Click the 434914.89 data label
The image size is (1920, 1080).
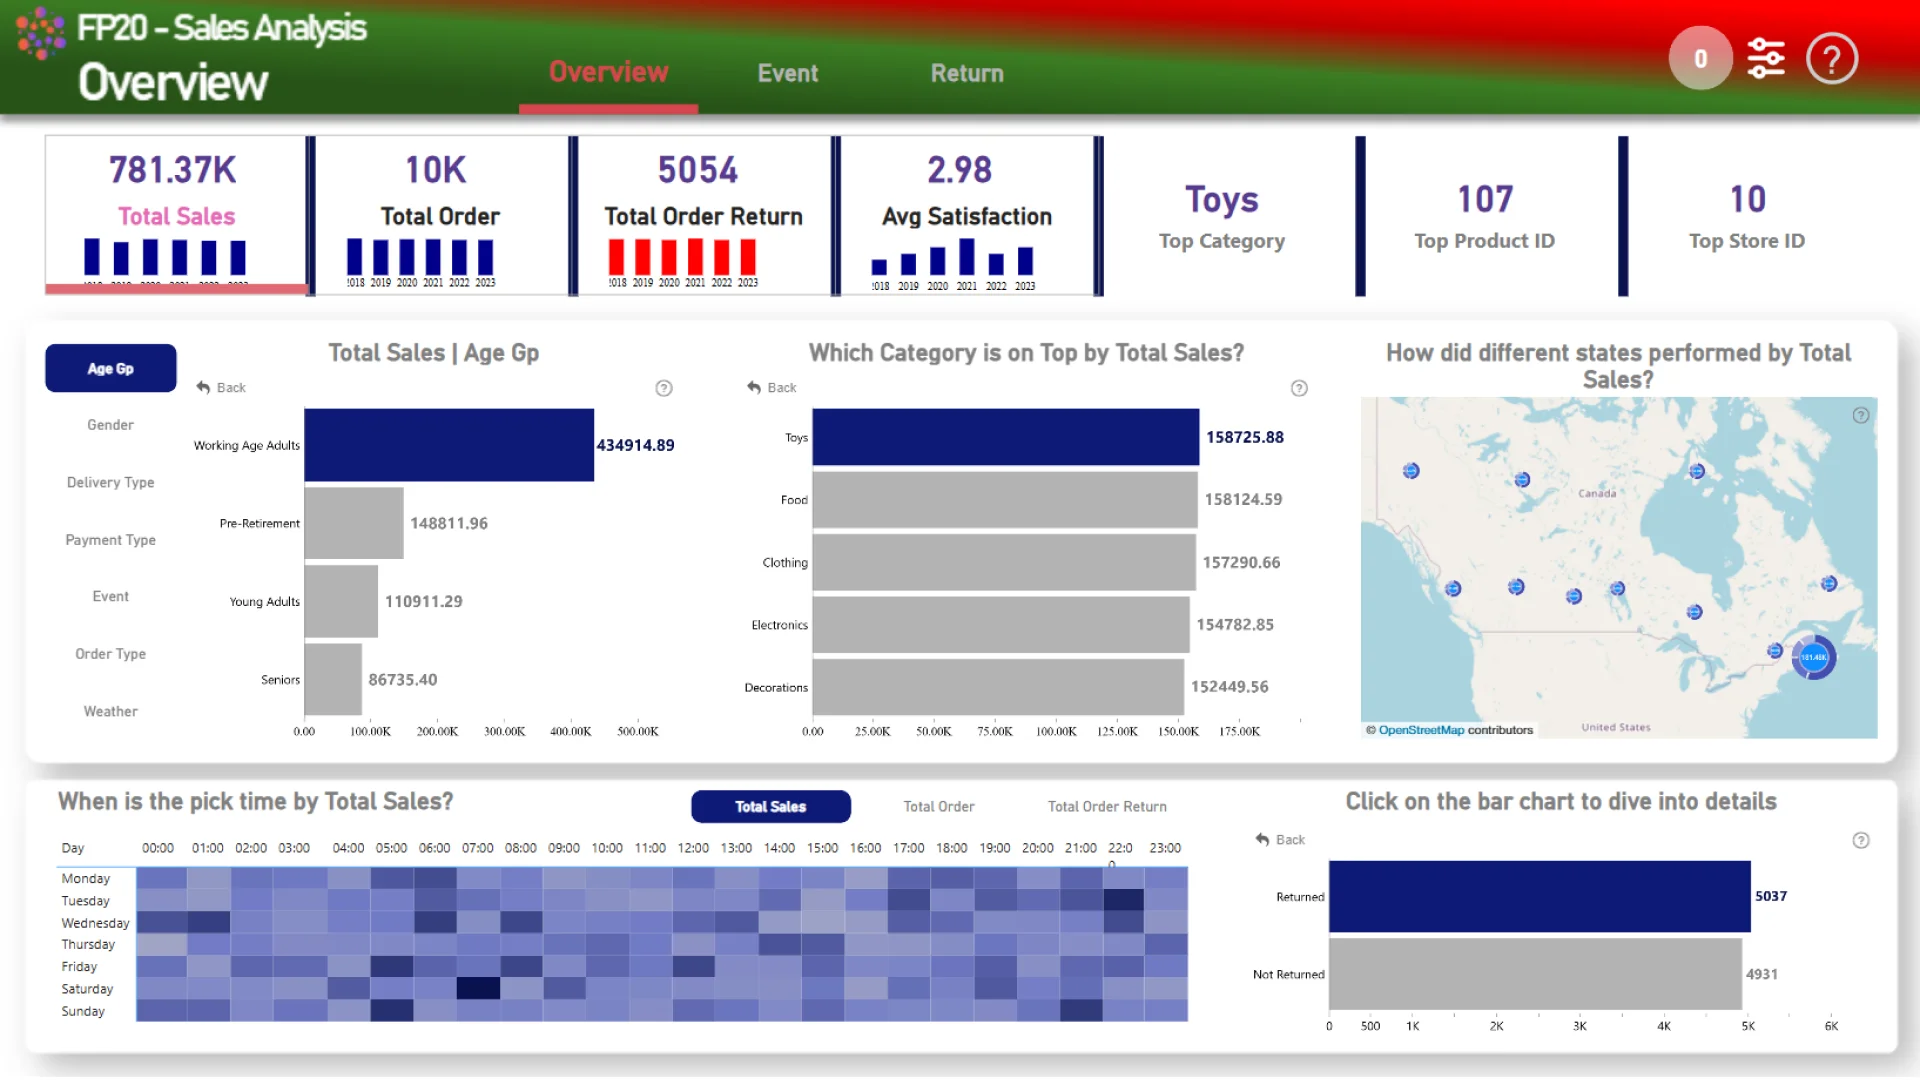636,445
